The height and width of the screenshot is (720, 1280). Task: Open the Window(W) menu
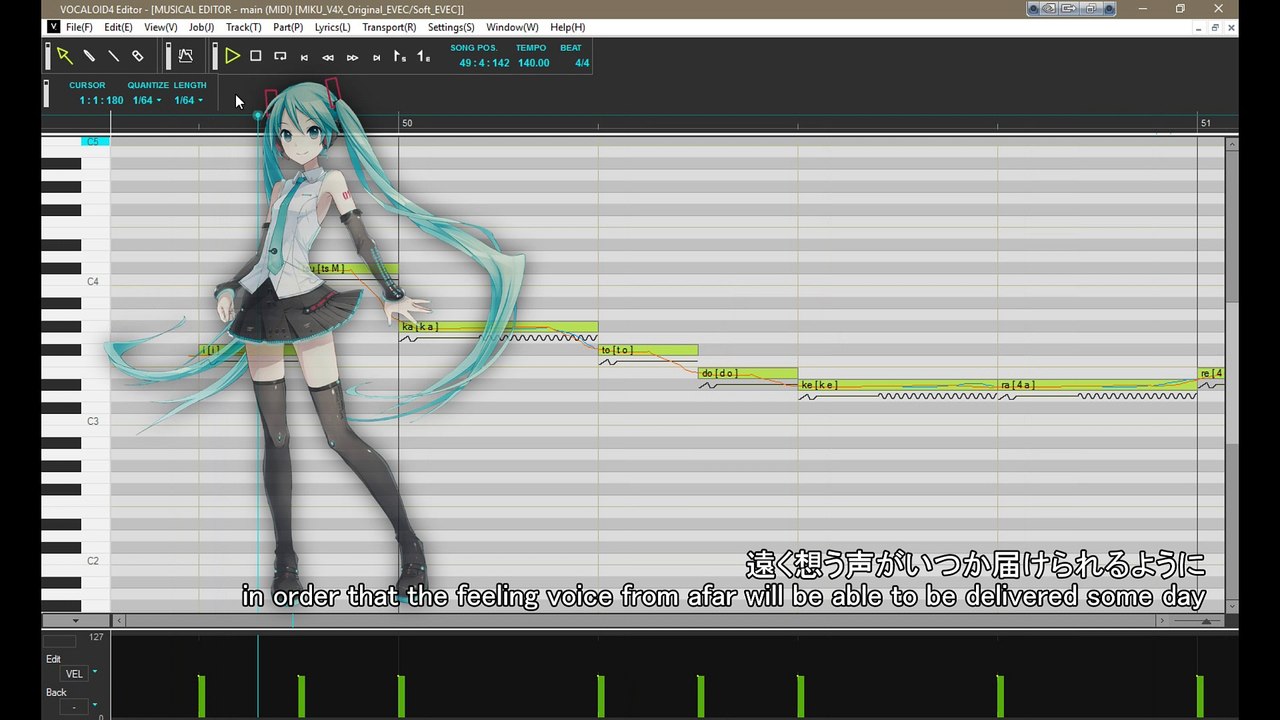pyautogui.click(x=512, y=27)
